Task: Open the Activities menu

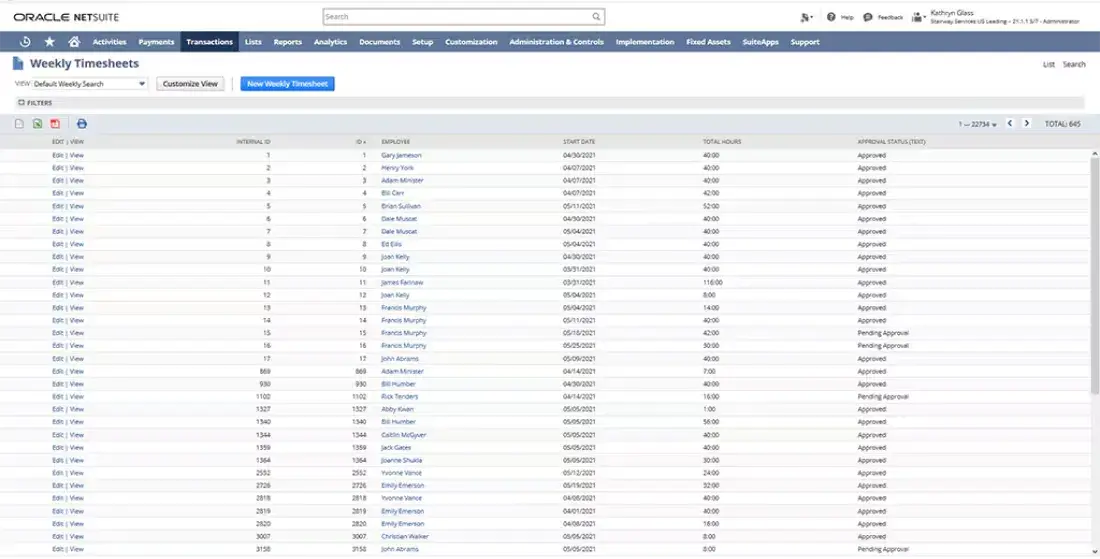Action: 109,42
